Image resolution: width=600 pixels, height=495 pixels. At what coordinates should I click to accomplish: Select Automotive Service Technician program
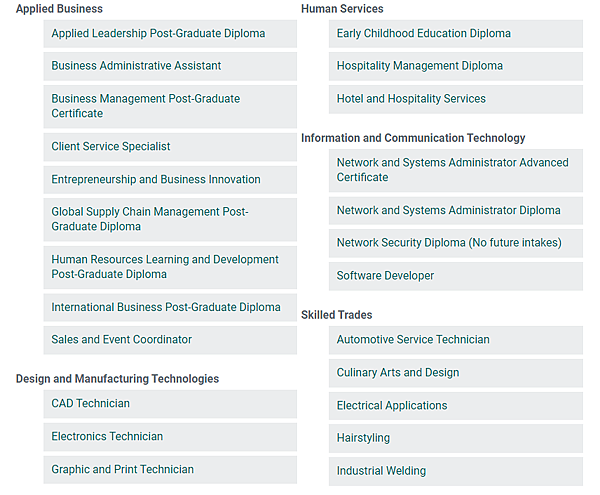click(x=413, y=340)
